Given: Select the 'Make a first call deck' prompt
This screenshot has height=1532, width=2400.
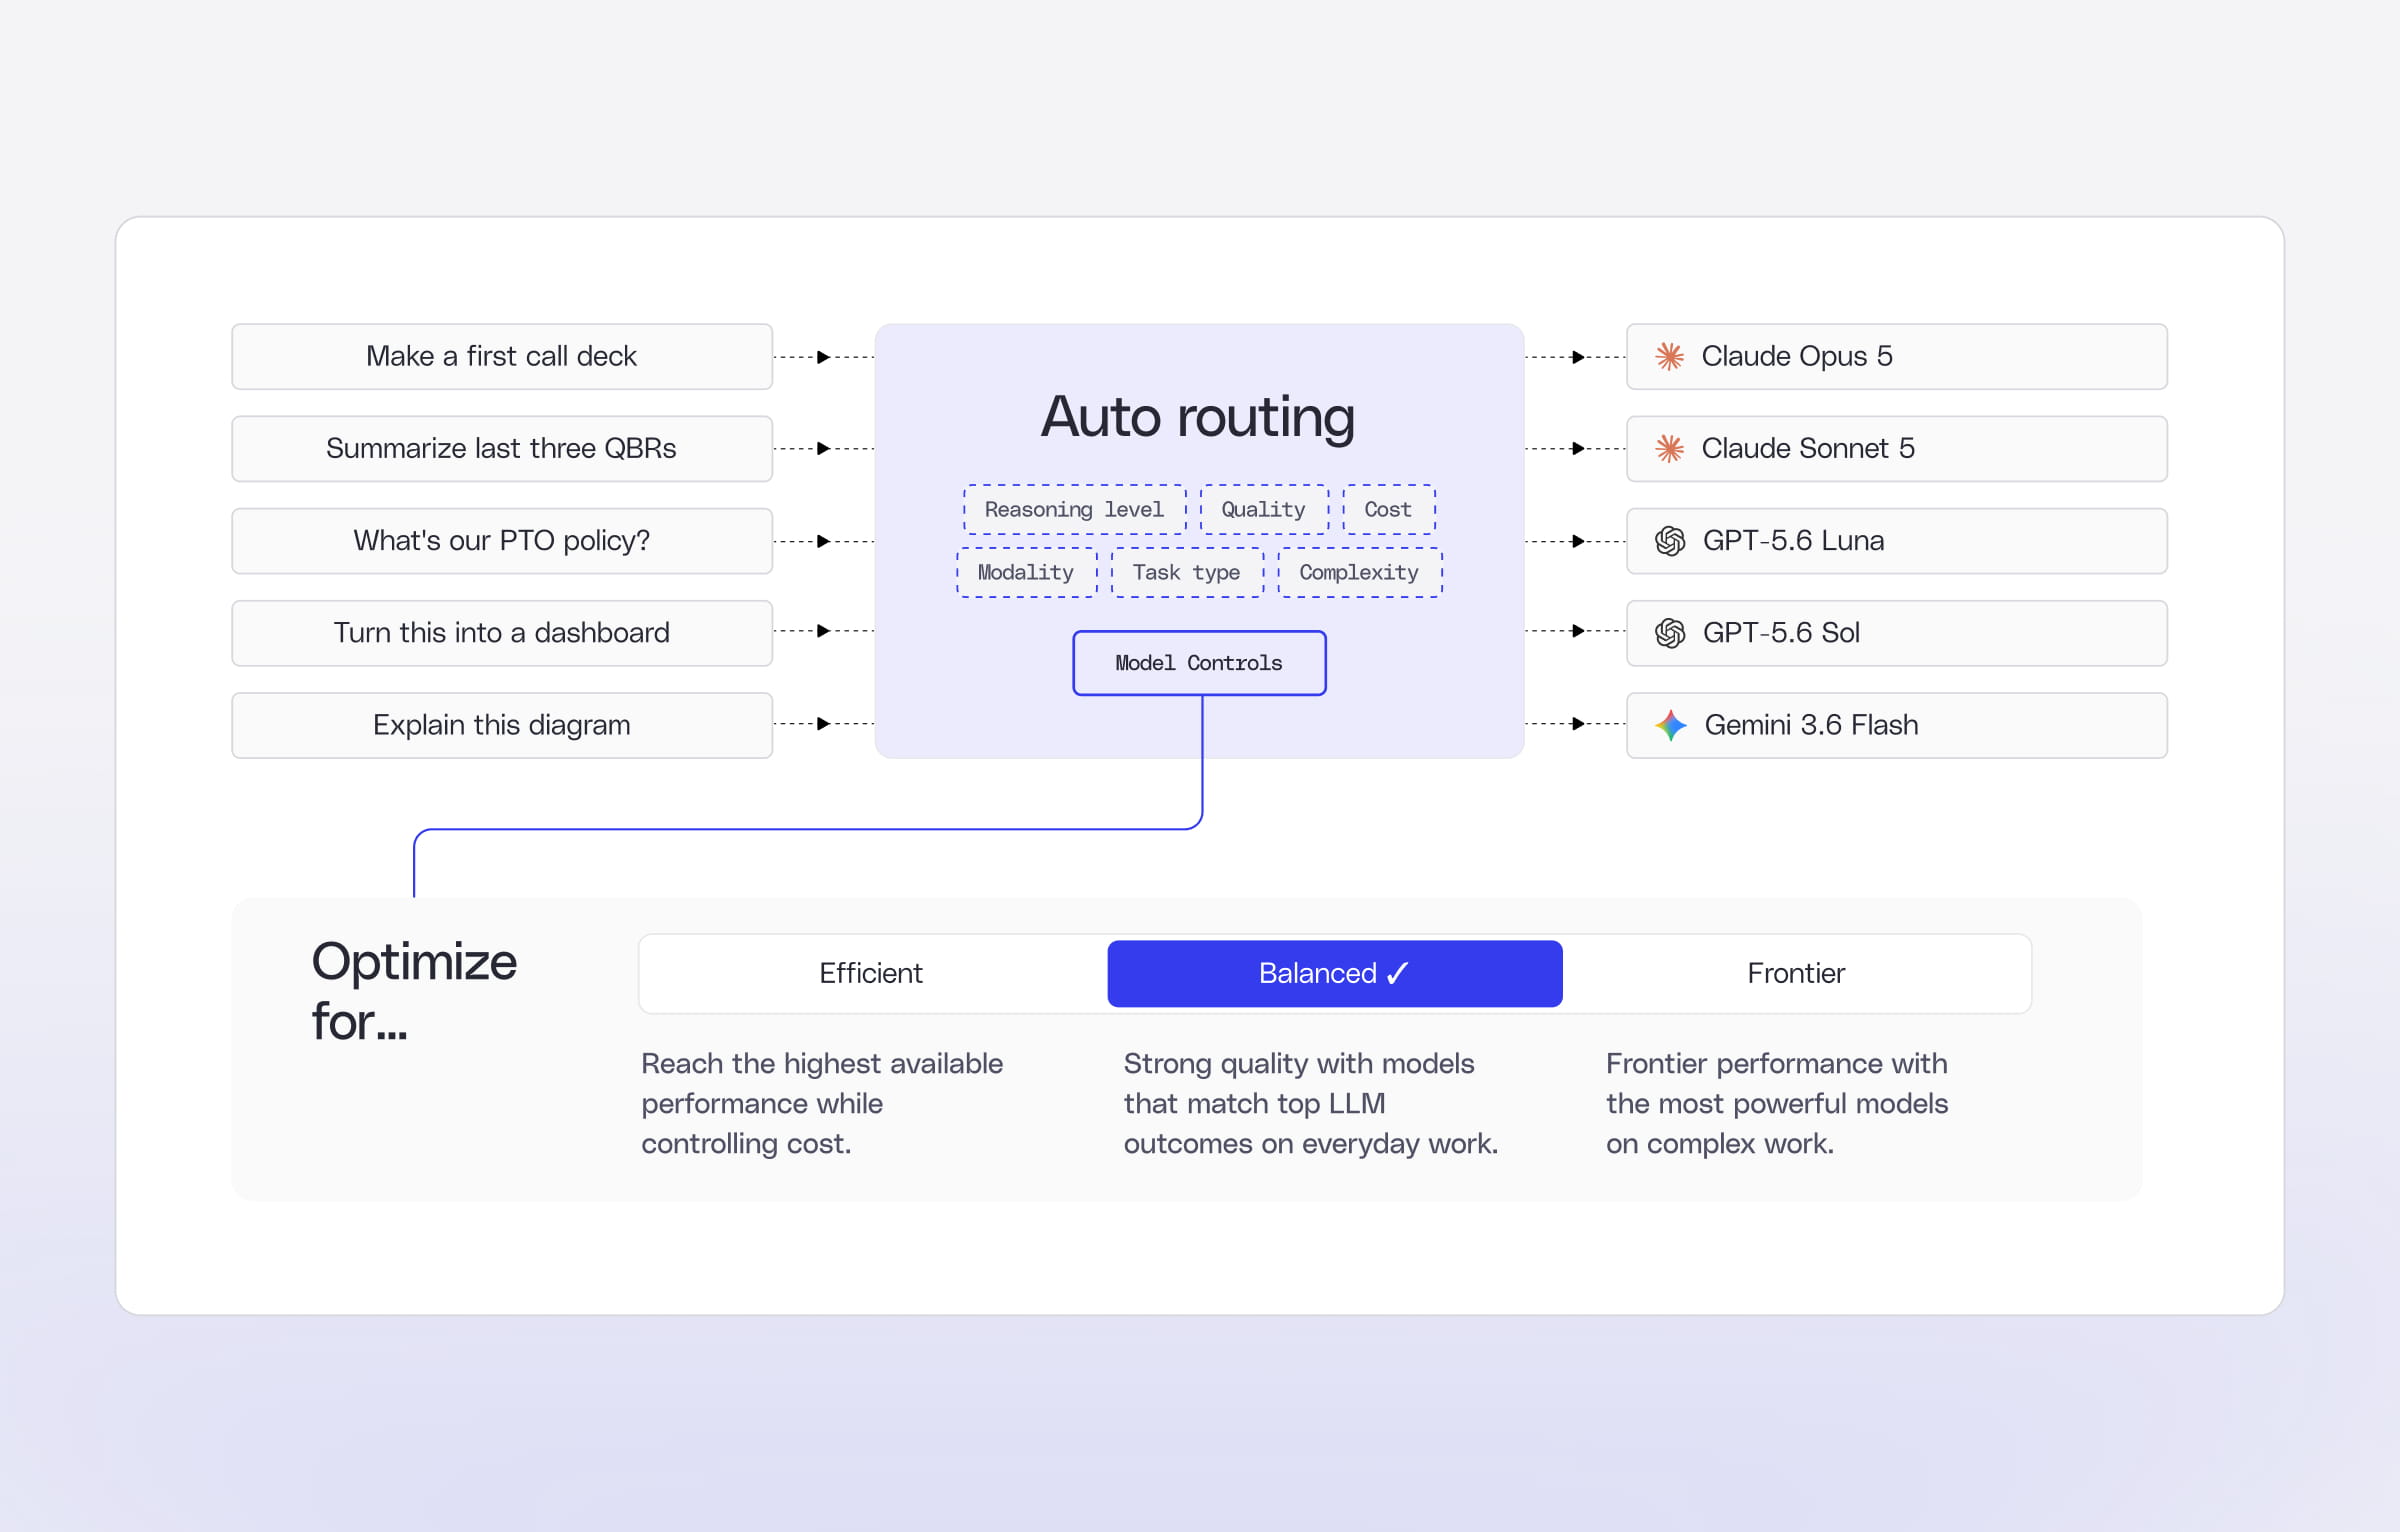Looking at the screenshot, I should [x=502, y=356].
